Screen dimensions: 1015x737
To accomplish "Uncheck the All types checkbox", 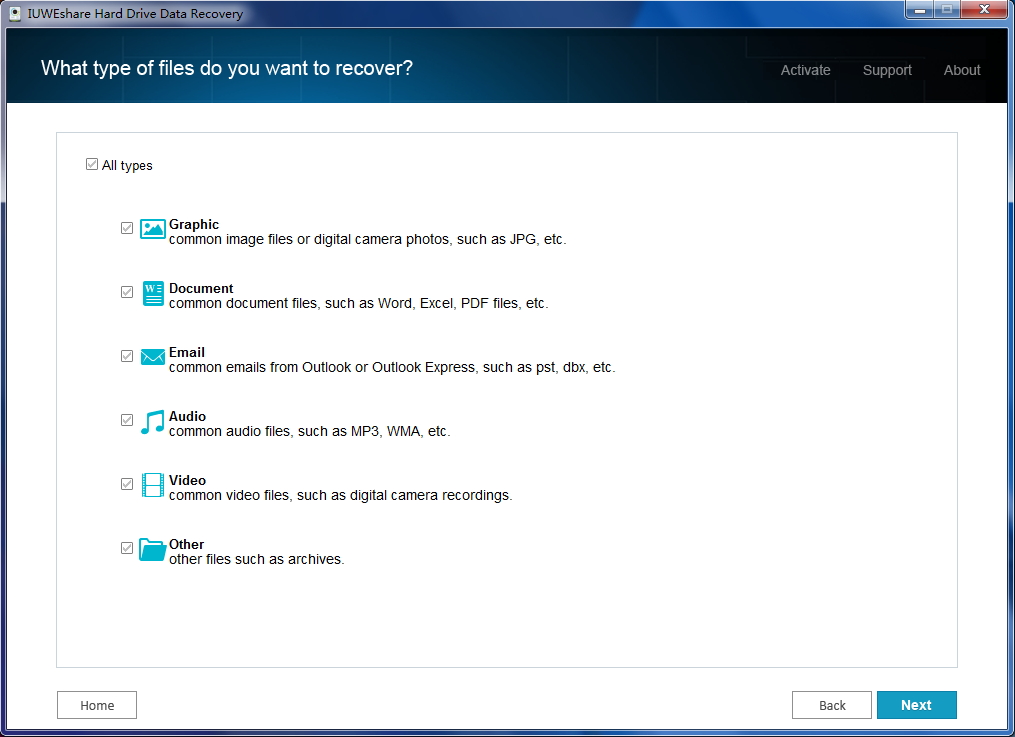I will point(92,164).
